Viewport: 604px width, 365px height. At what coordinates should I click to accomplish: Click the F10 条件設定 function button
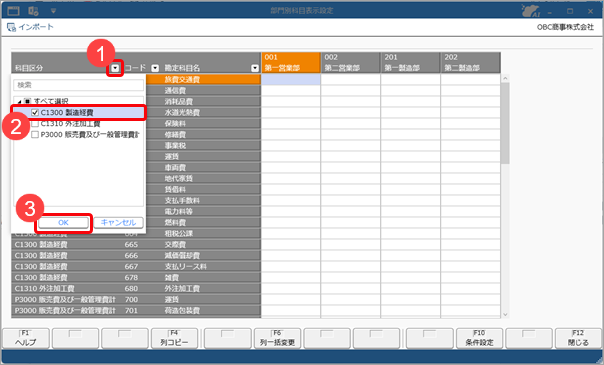(x=479, y=338)
